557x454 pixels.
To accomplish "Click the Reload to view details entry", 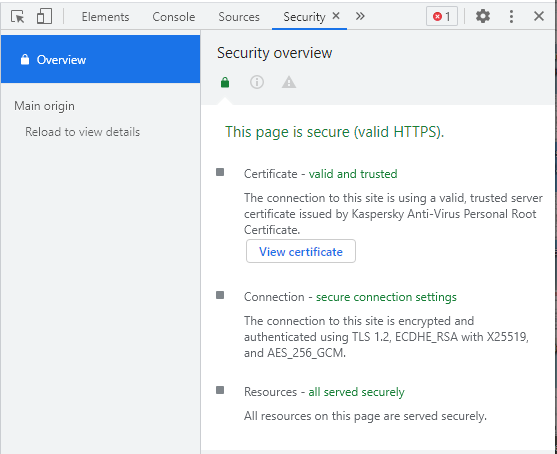I will click(82, 132).
